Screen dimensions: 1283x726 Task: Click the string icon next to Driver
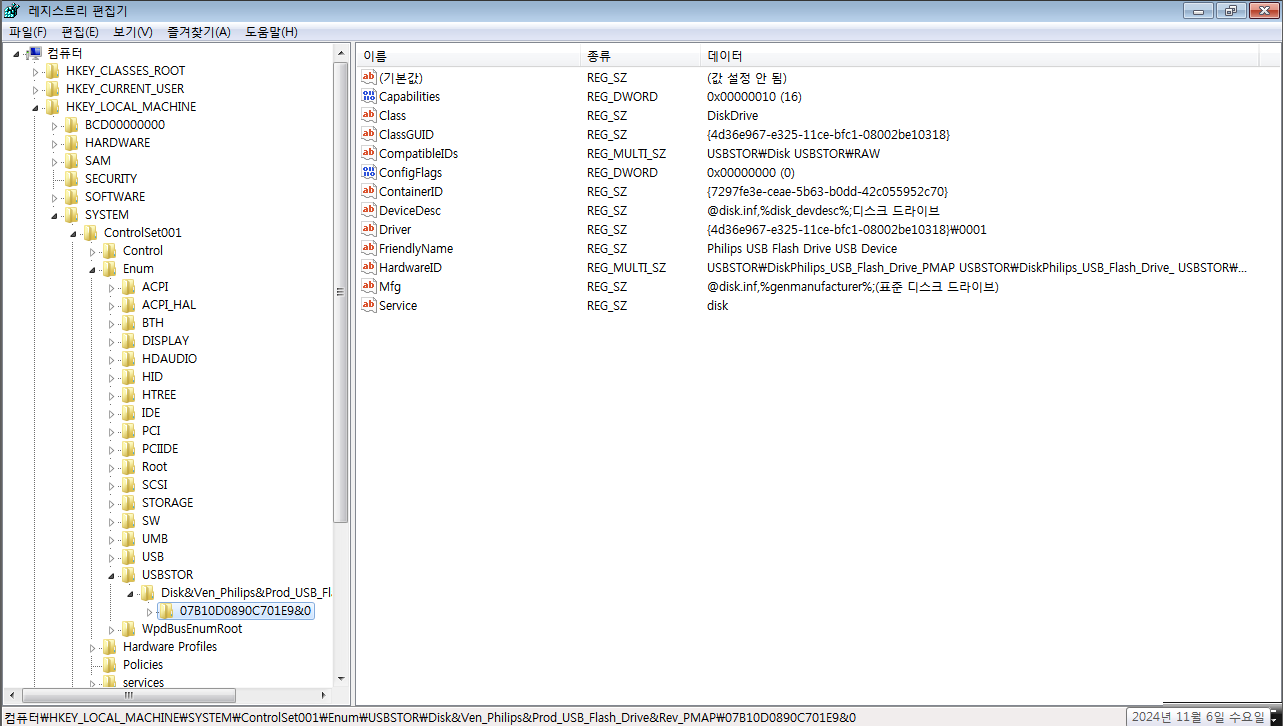(369, 230)
